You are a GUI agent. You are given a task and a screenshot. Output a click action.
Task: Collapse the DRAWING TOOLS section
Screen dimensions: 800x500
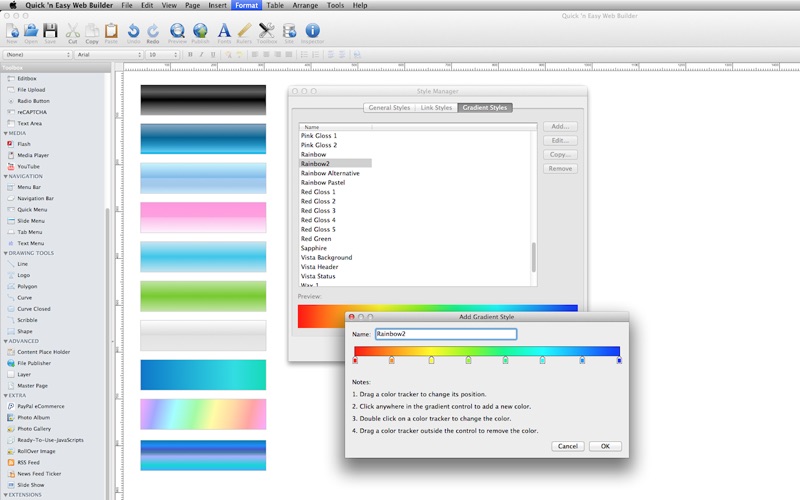pyautogui.click(x=5, y=253)
